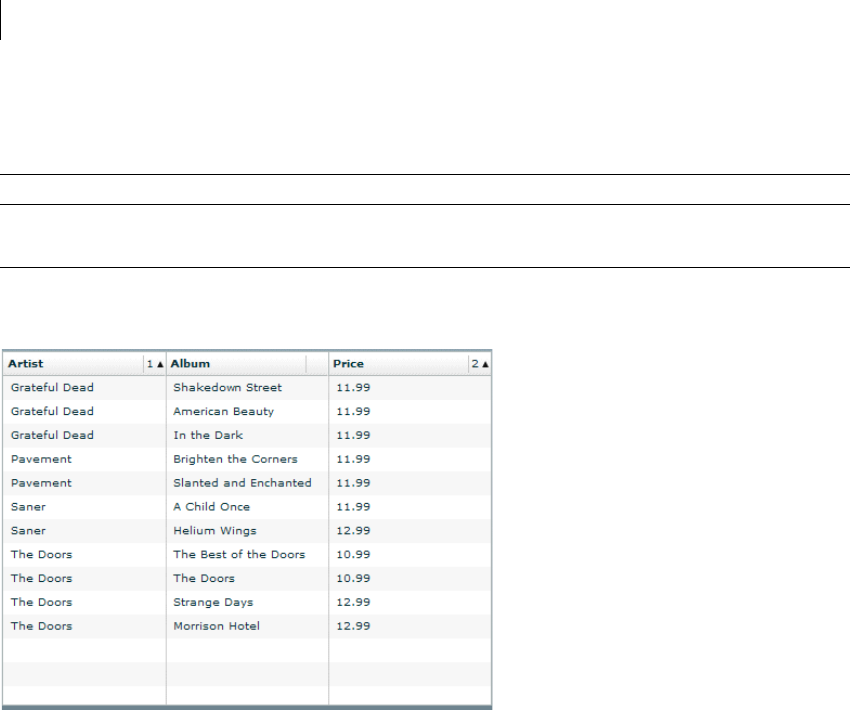Toggle Price sort order arrow labeled 2

pos(480,364)
